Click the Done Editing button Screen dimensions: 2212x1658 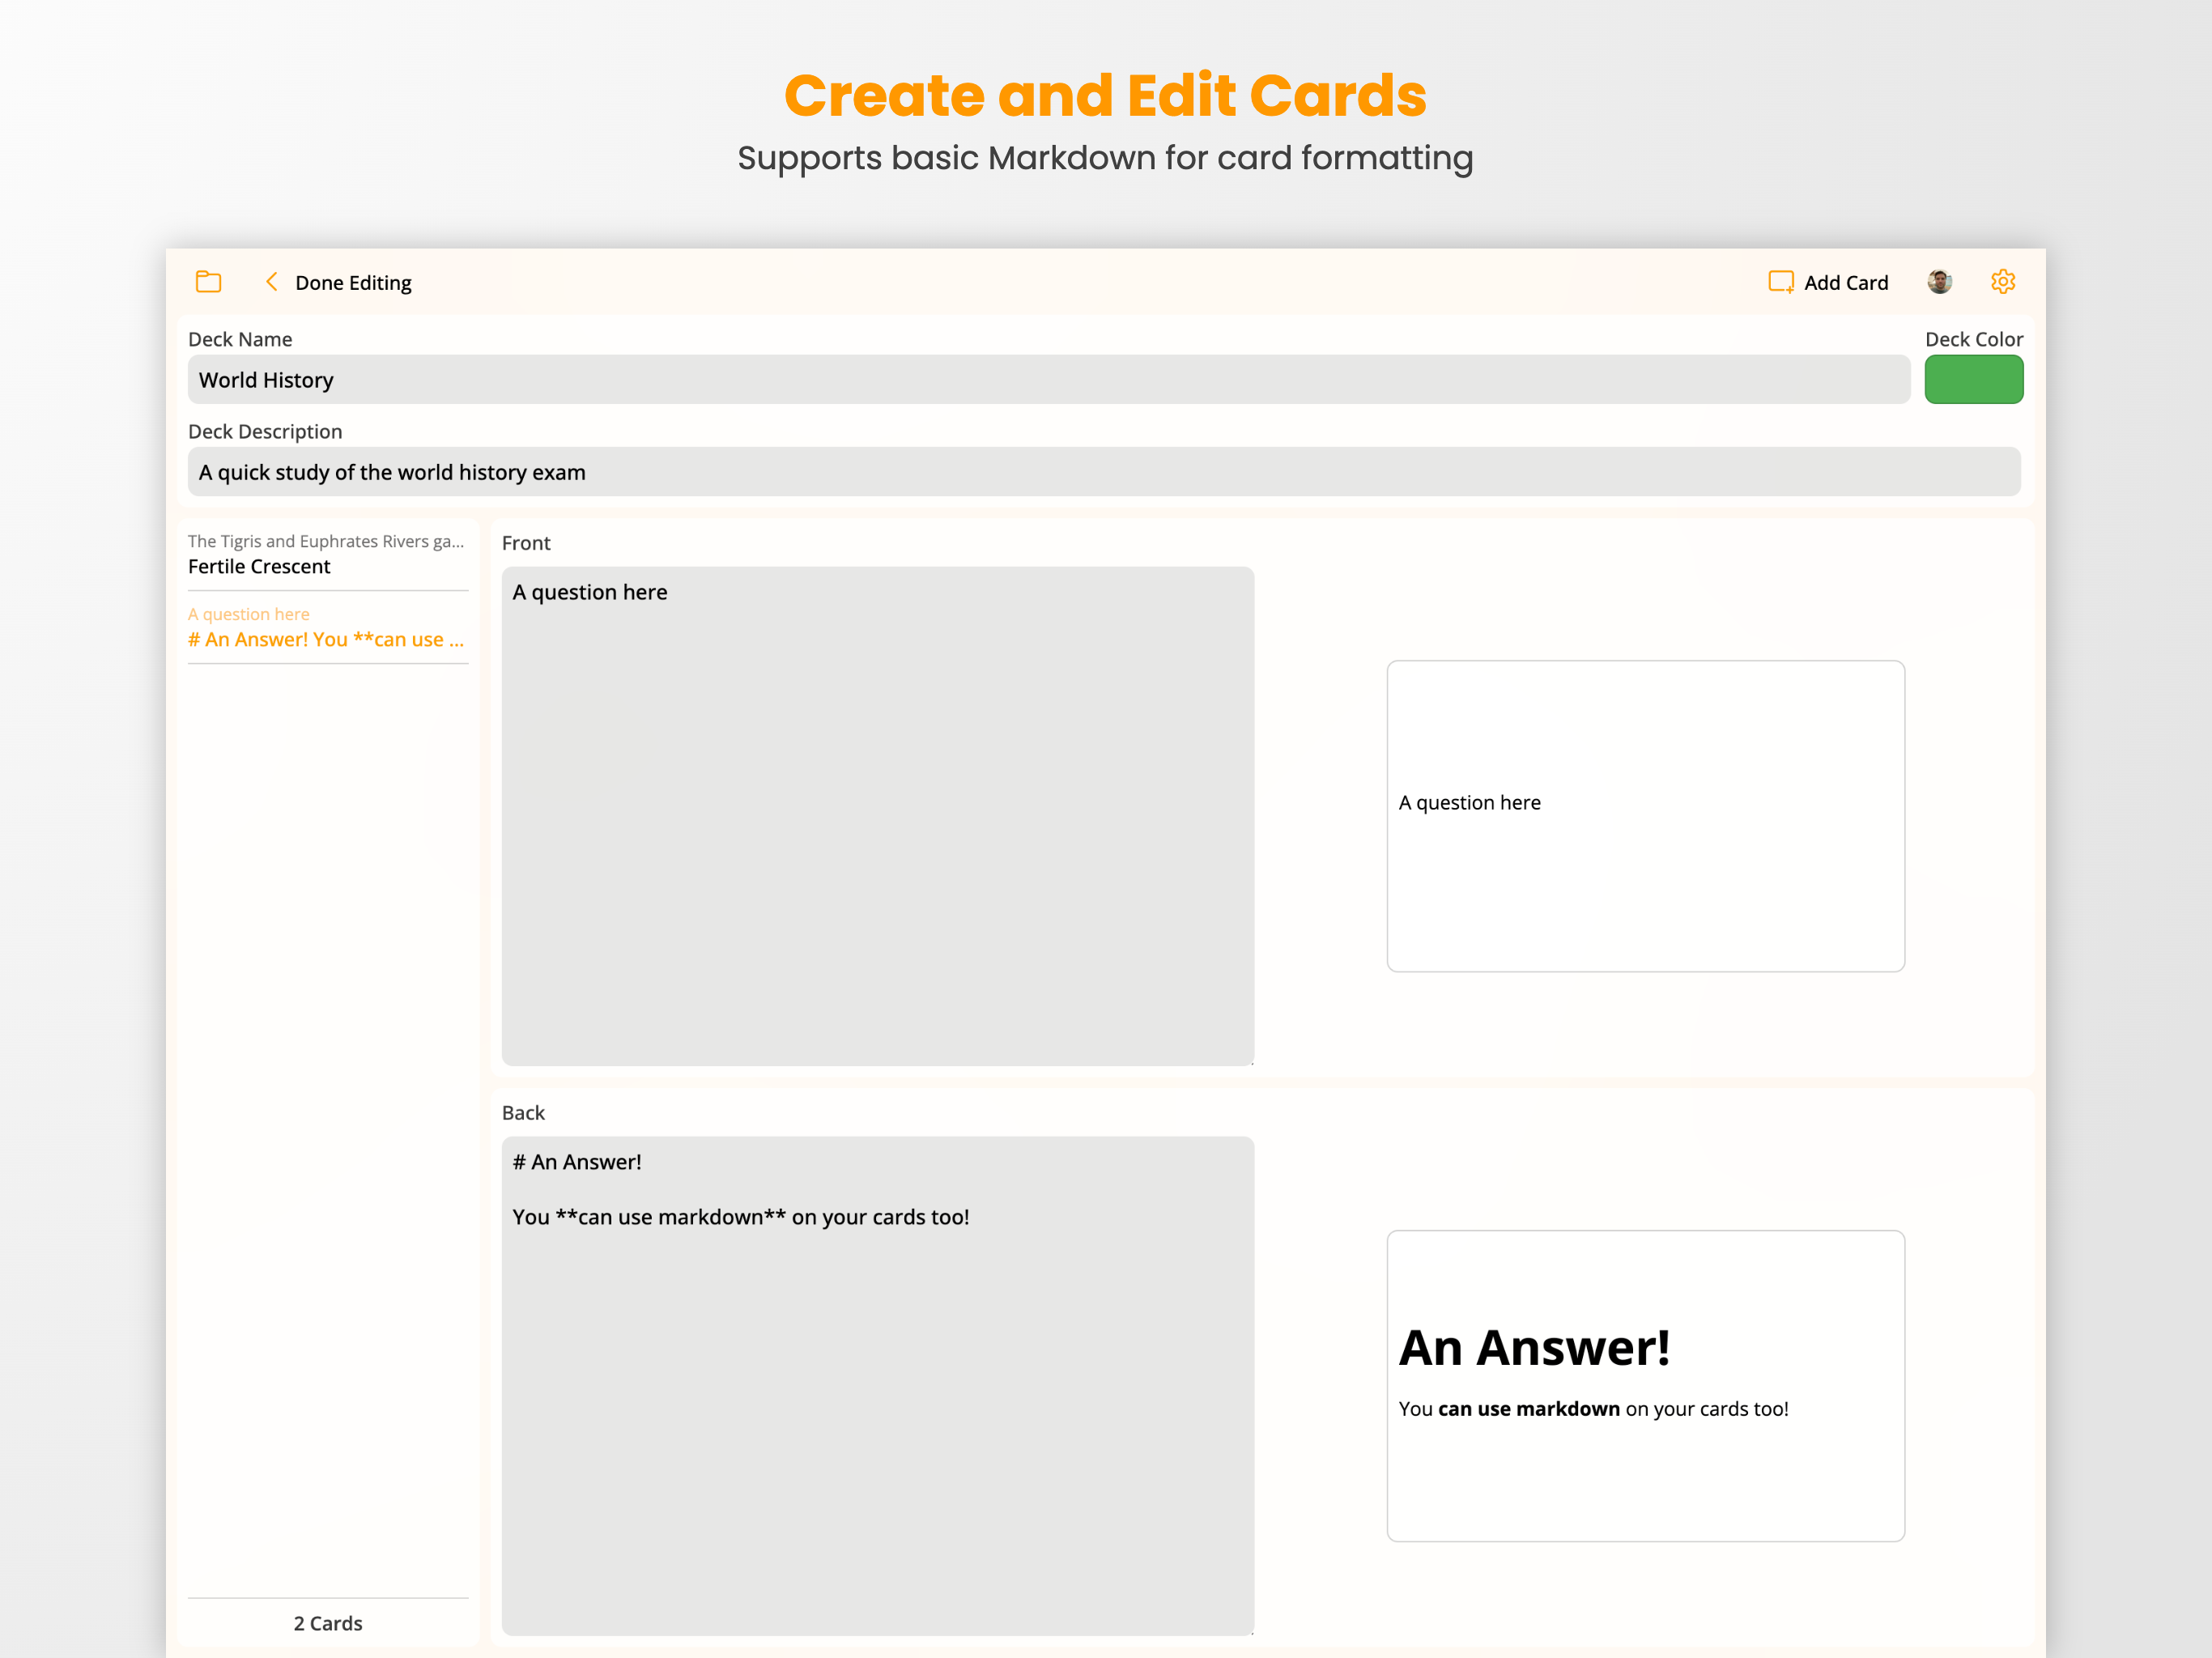click(353, 283)
